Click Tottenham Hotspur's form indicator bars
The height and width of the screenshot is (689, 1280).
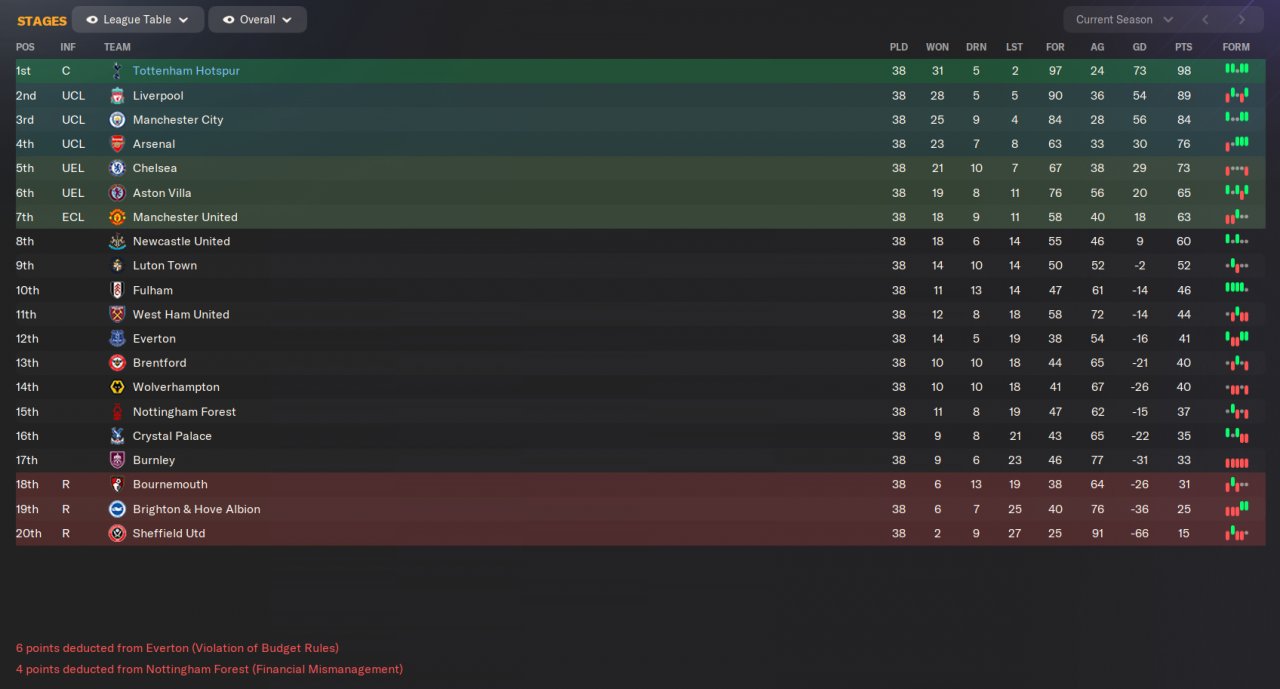(x=1236, y=70)
